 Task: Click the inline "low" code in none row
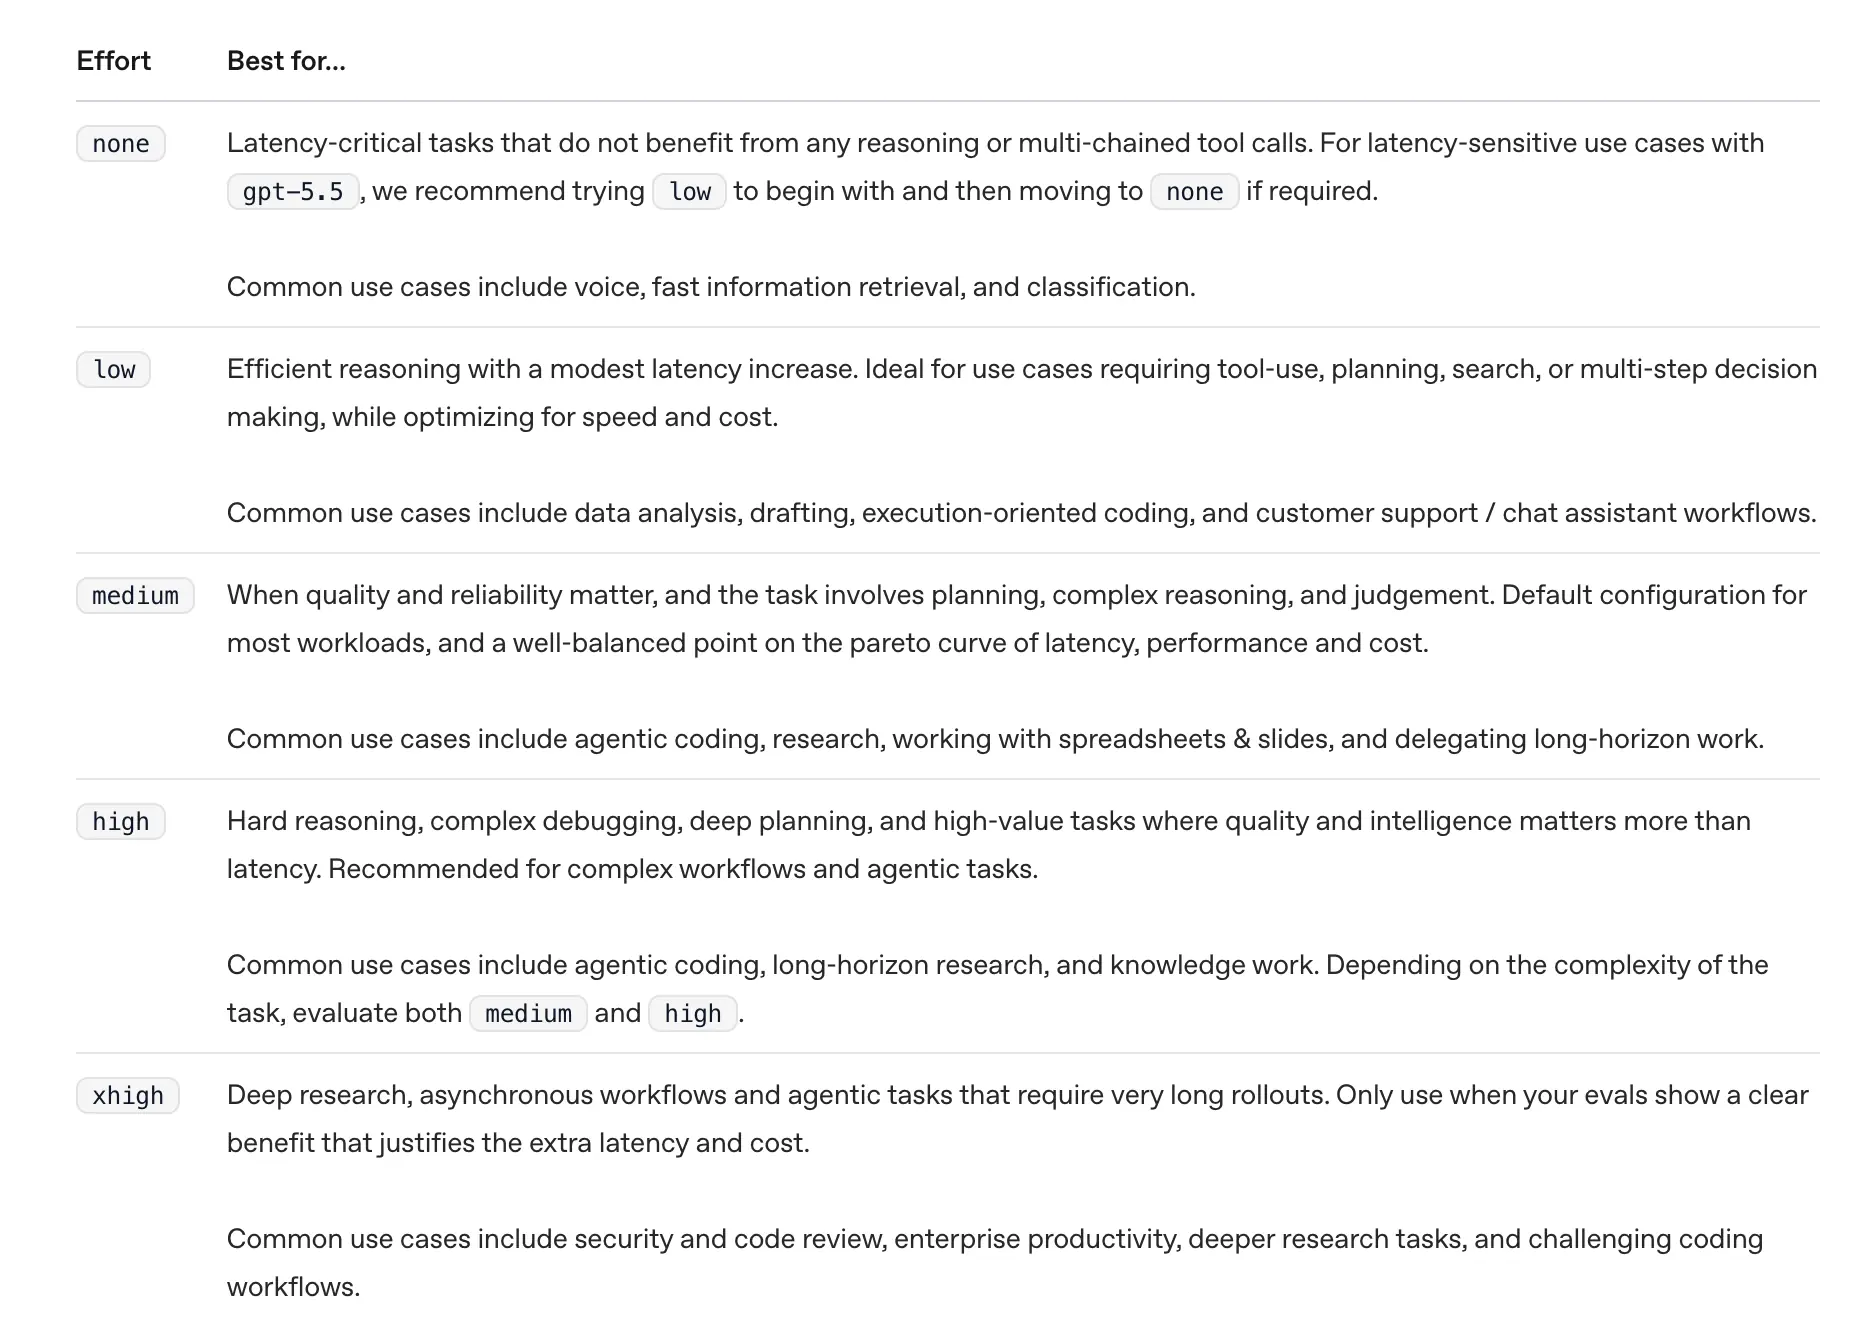(690, 192)
